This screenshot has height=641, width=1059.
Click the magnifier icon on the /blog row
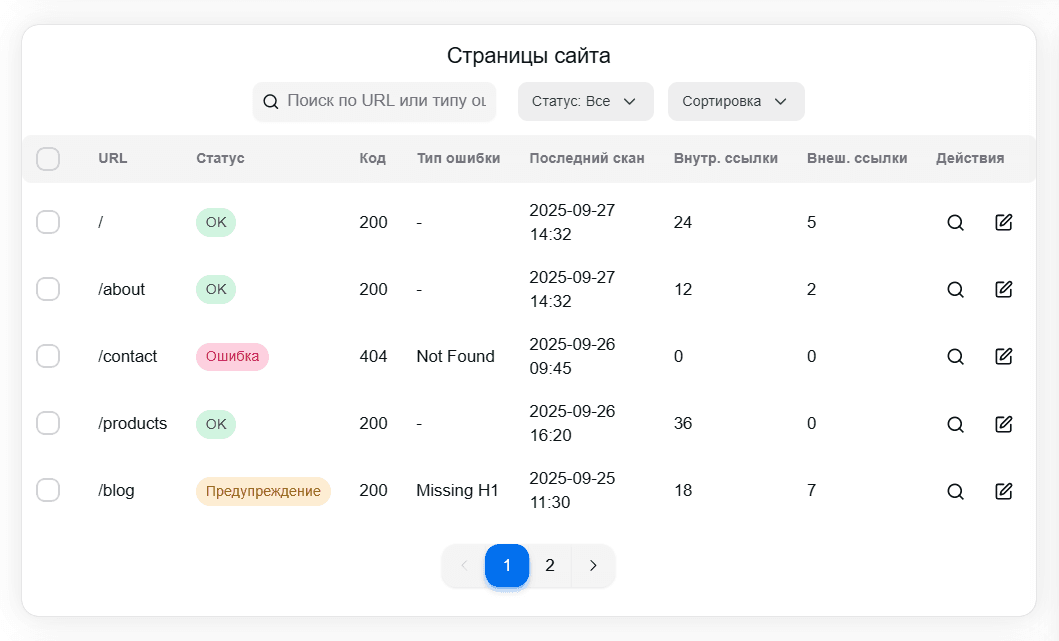point(955,491)
